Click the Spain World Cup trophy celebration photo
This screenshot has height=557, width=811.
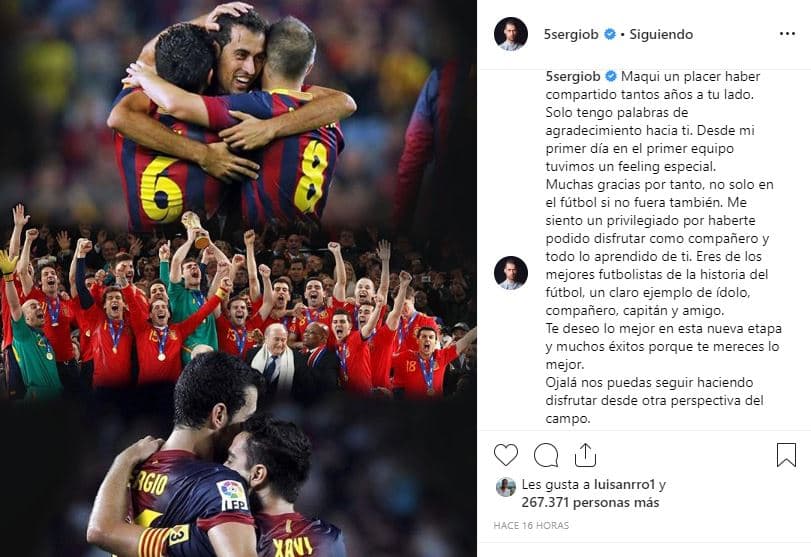coord(238,308)
